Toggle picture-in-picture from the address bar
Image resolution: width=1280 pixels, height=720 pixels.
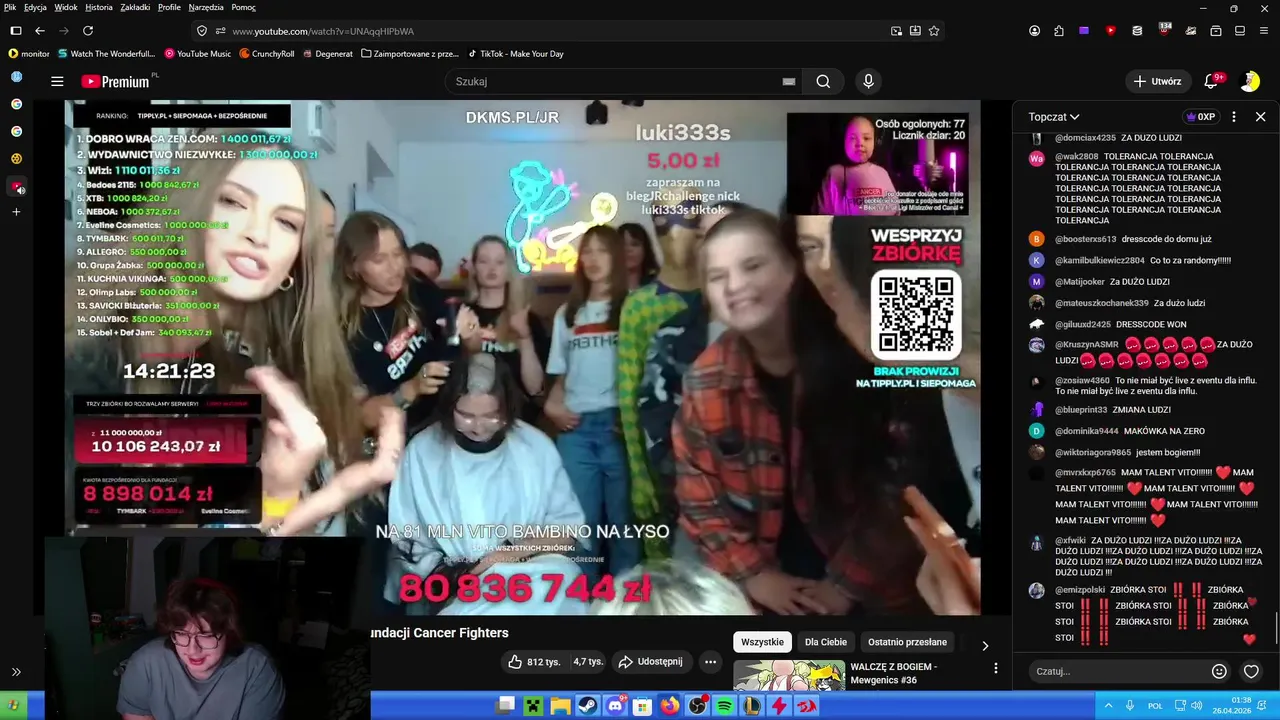896,31
